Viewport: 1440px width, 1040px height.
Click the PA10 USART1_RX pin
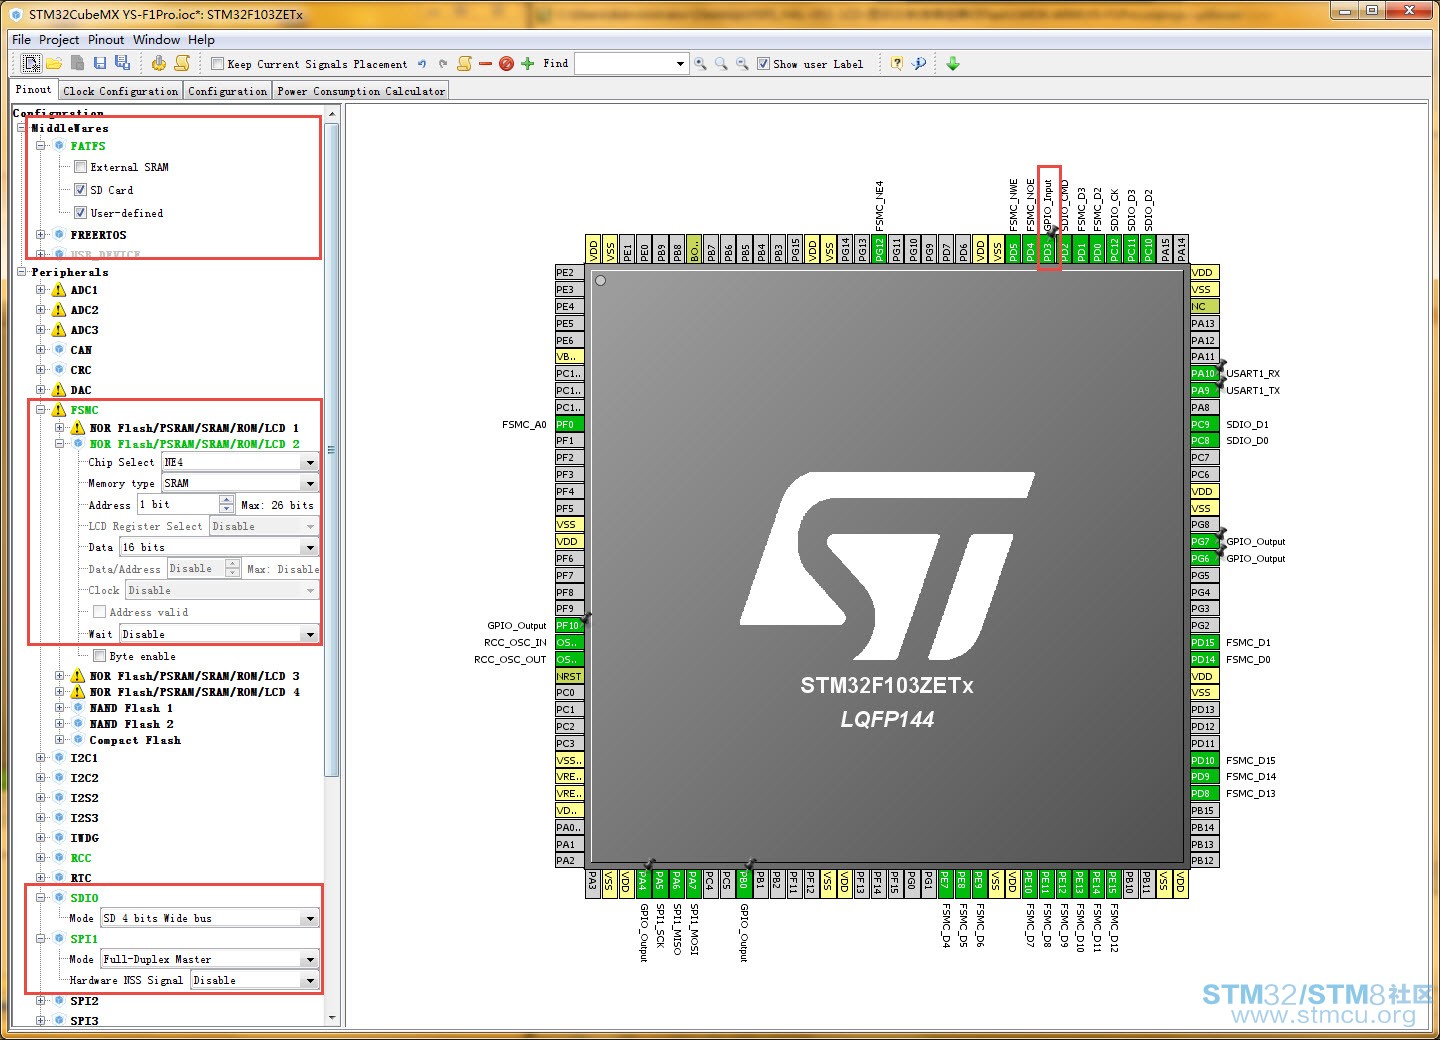(x=1203, y=373)
